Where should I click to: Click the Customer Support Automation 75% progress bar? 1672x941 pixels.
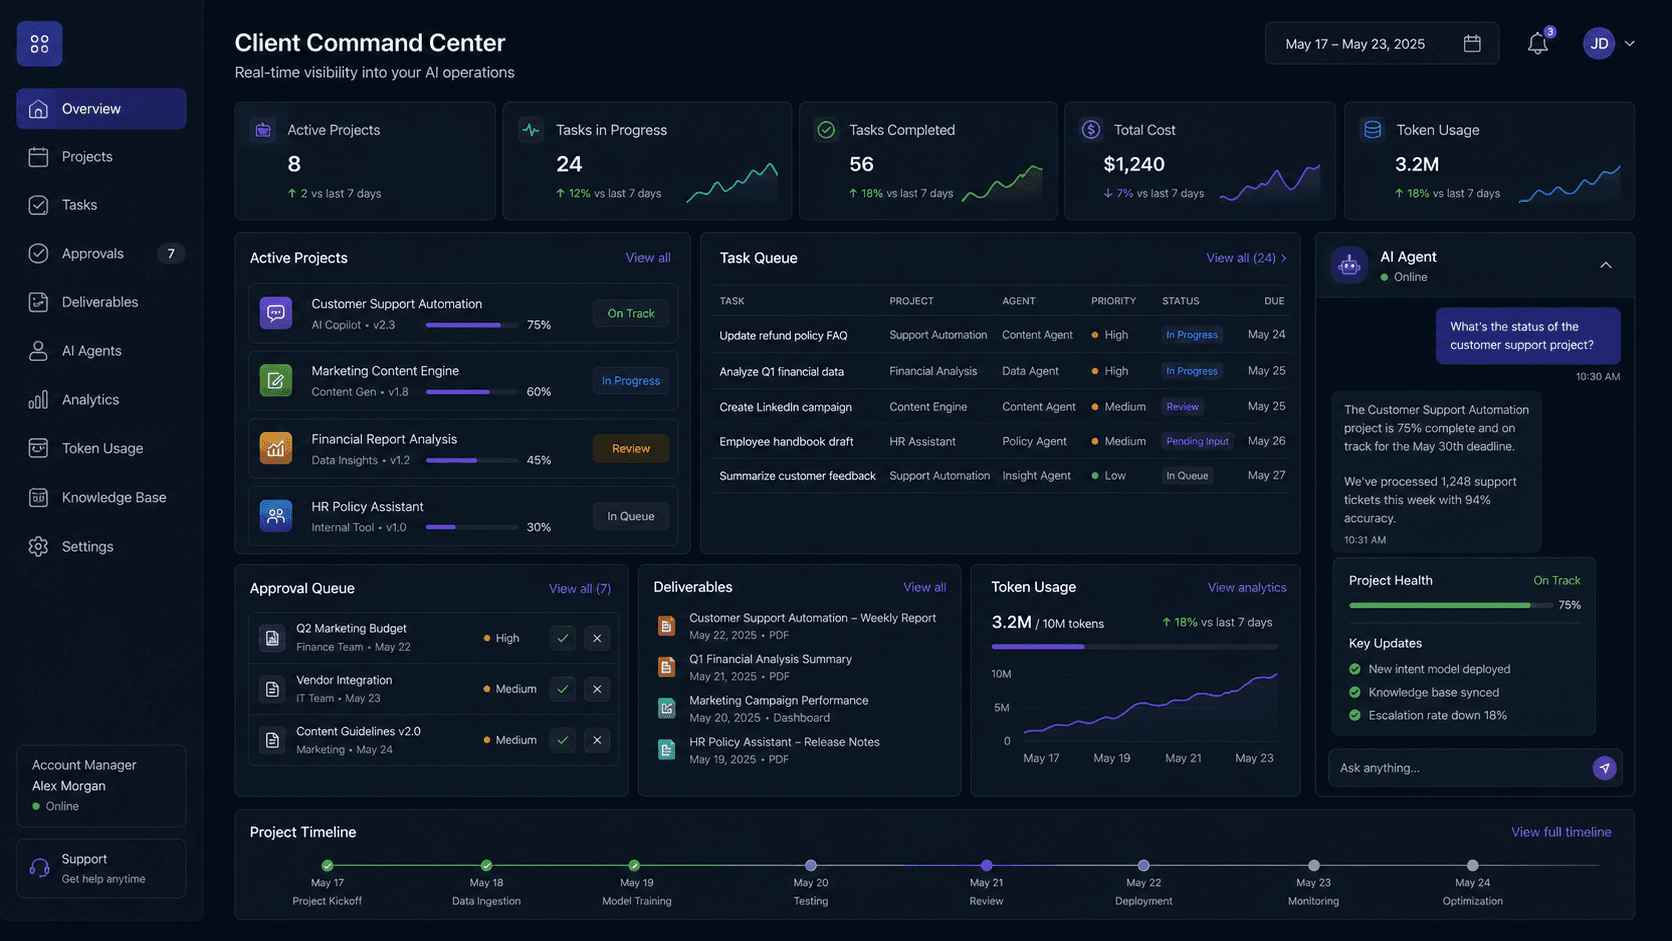coord(472,325)
